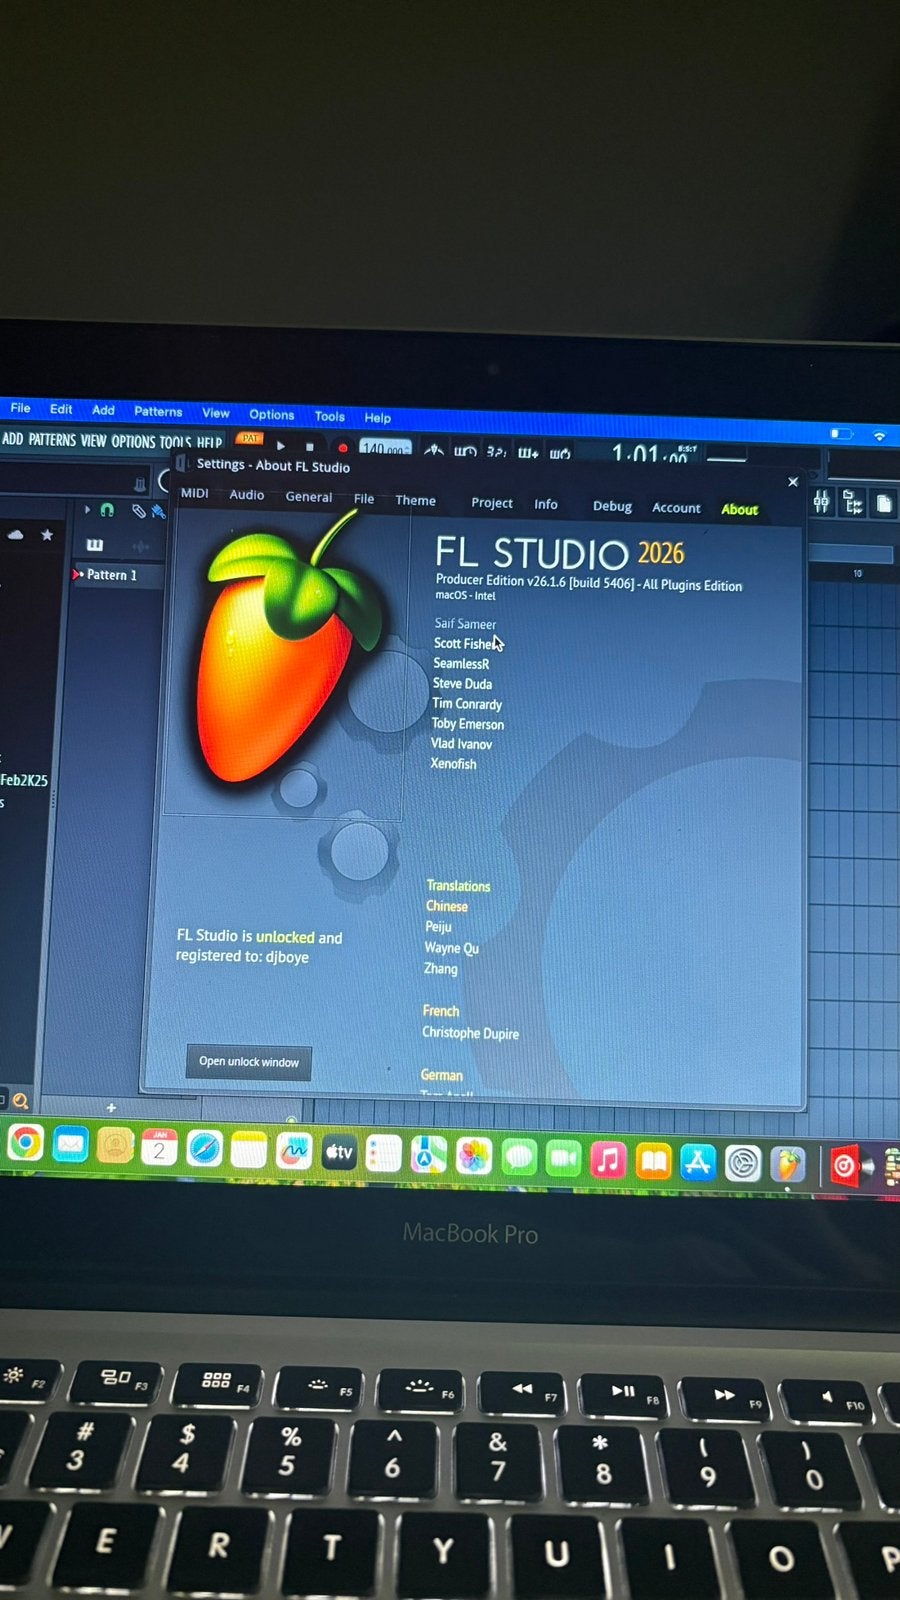Click the credit name Toby Emerson
Viewport: 900px width, 1600px height.
[467, 724]
